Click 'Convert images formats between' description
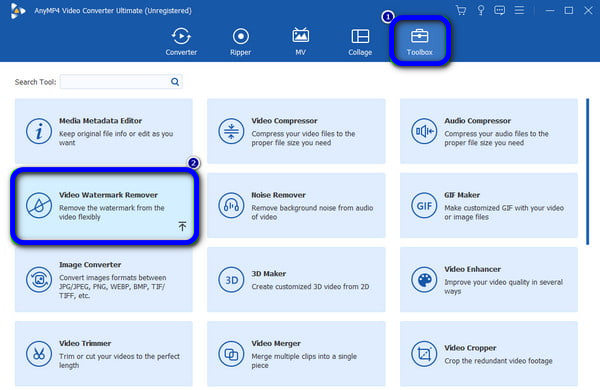 coord(112,287)
